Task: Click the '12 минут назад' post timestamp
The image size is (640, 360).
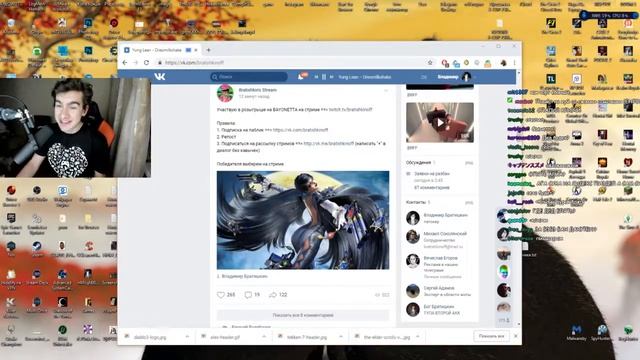Action: click(254, 97)
